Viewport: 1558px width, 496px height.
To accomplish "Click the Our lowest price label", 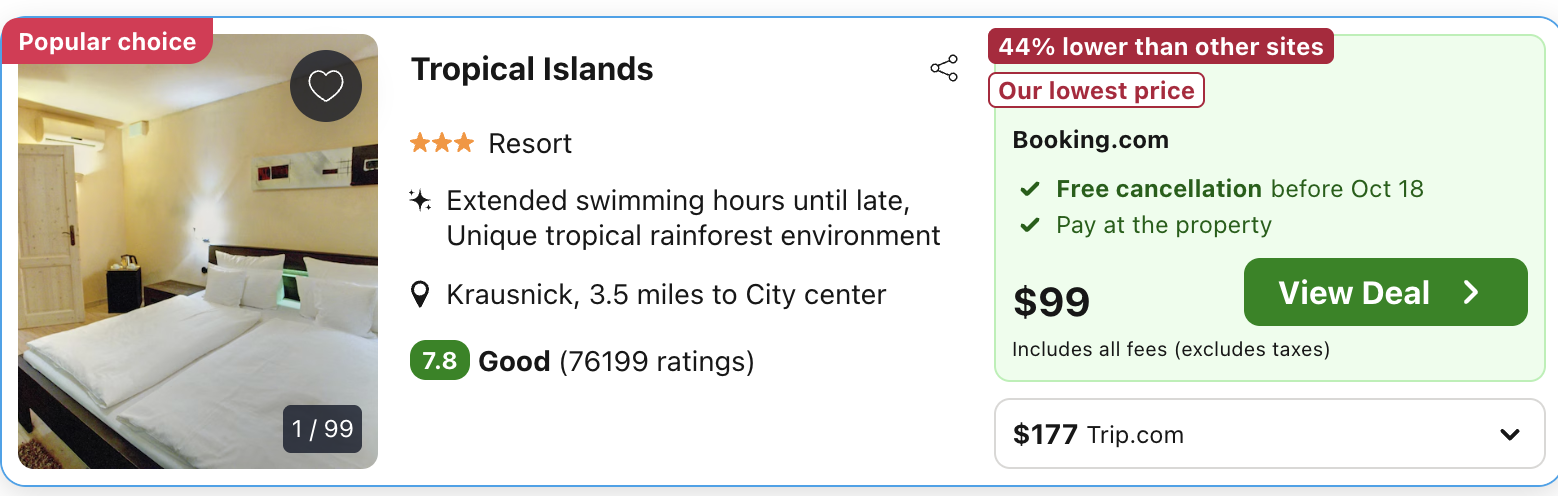I will pos(1096,91).
